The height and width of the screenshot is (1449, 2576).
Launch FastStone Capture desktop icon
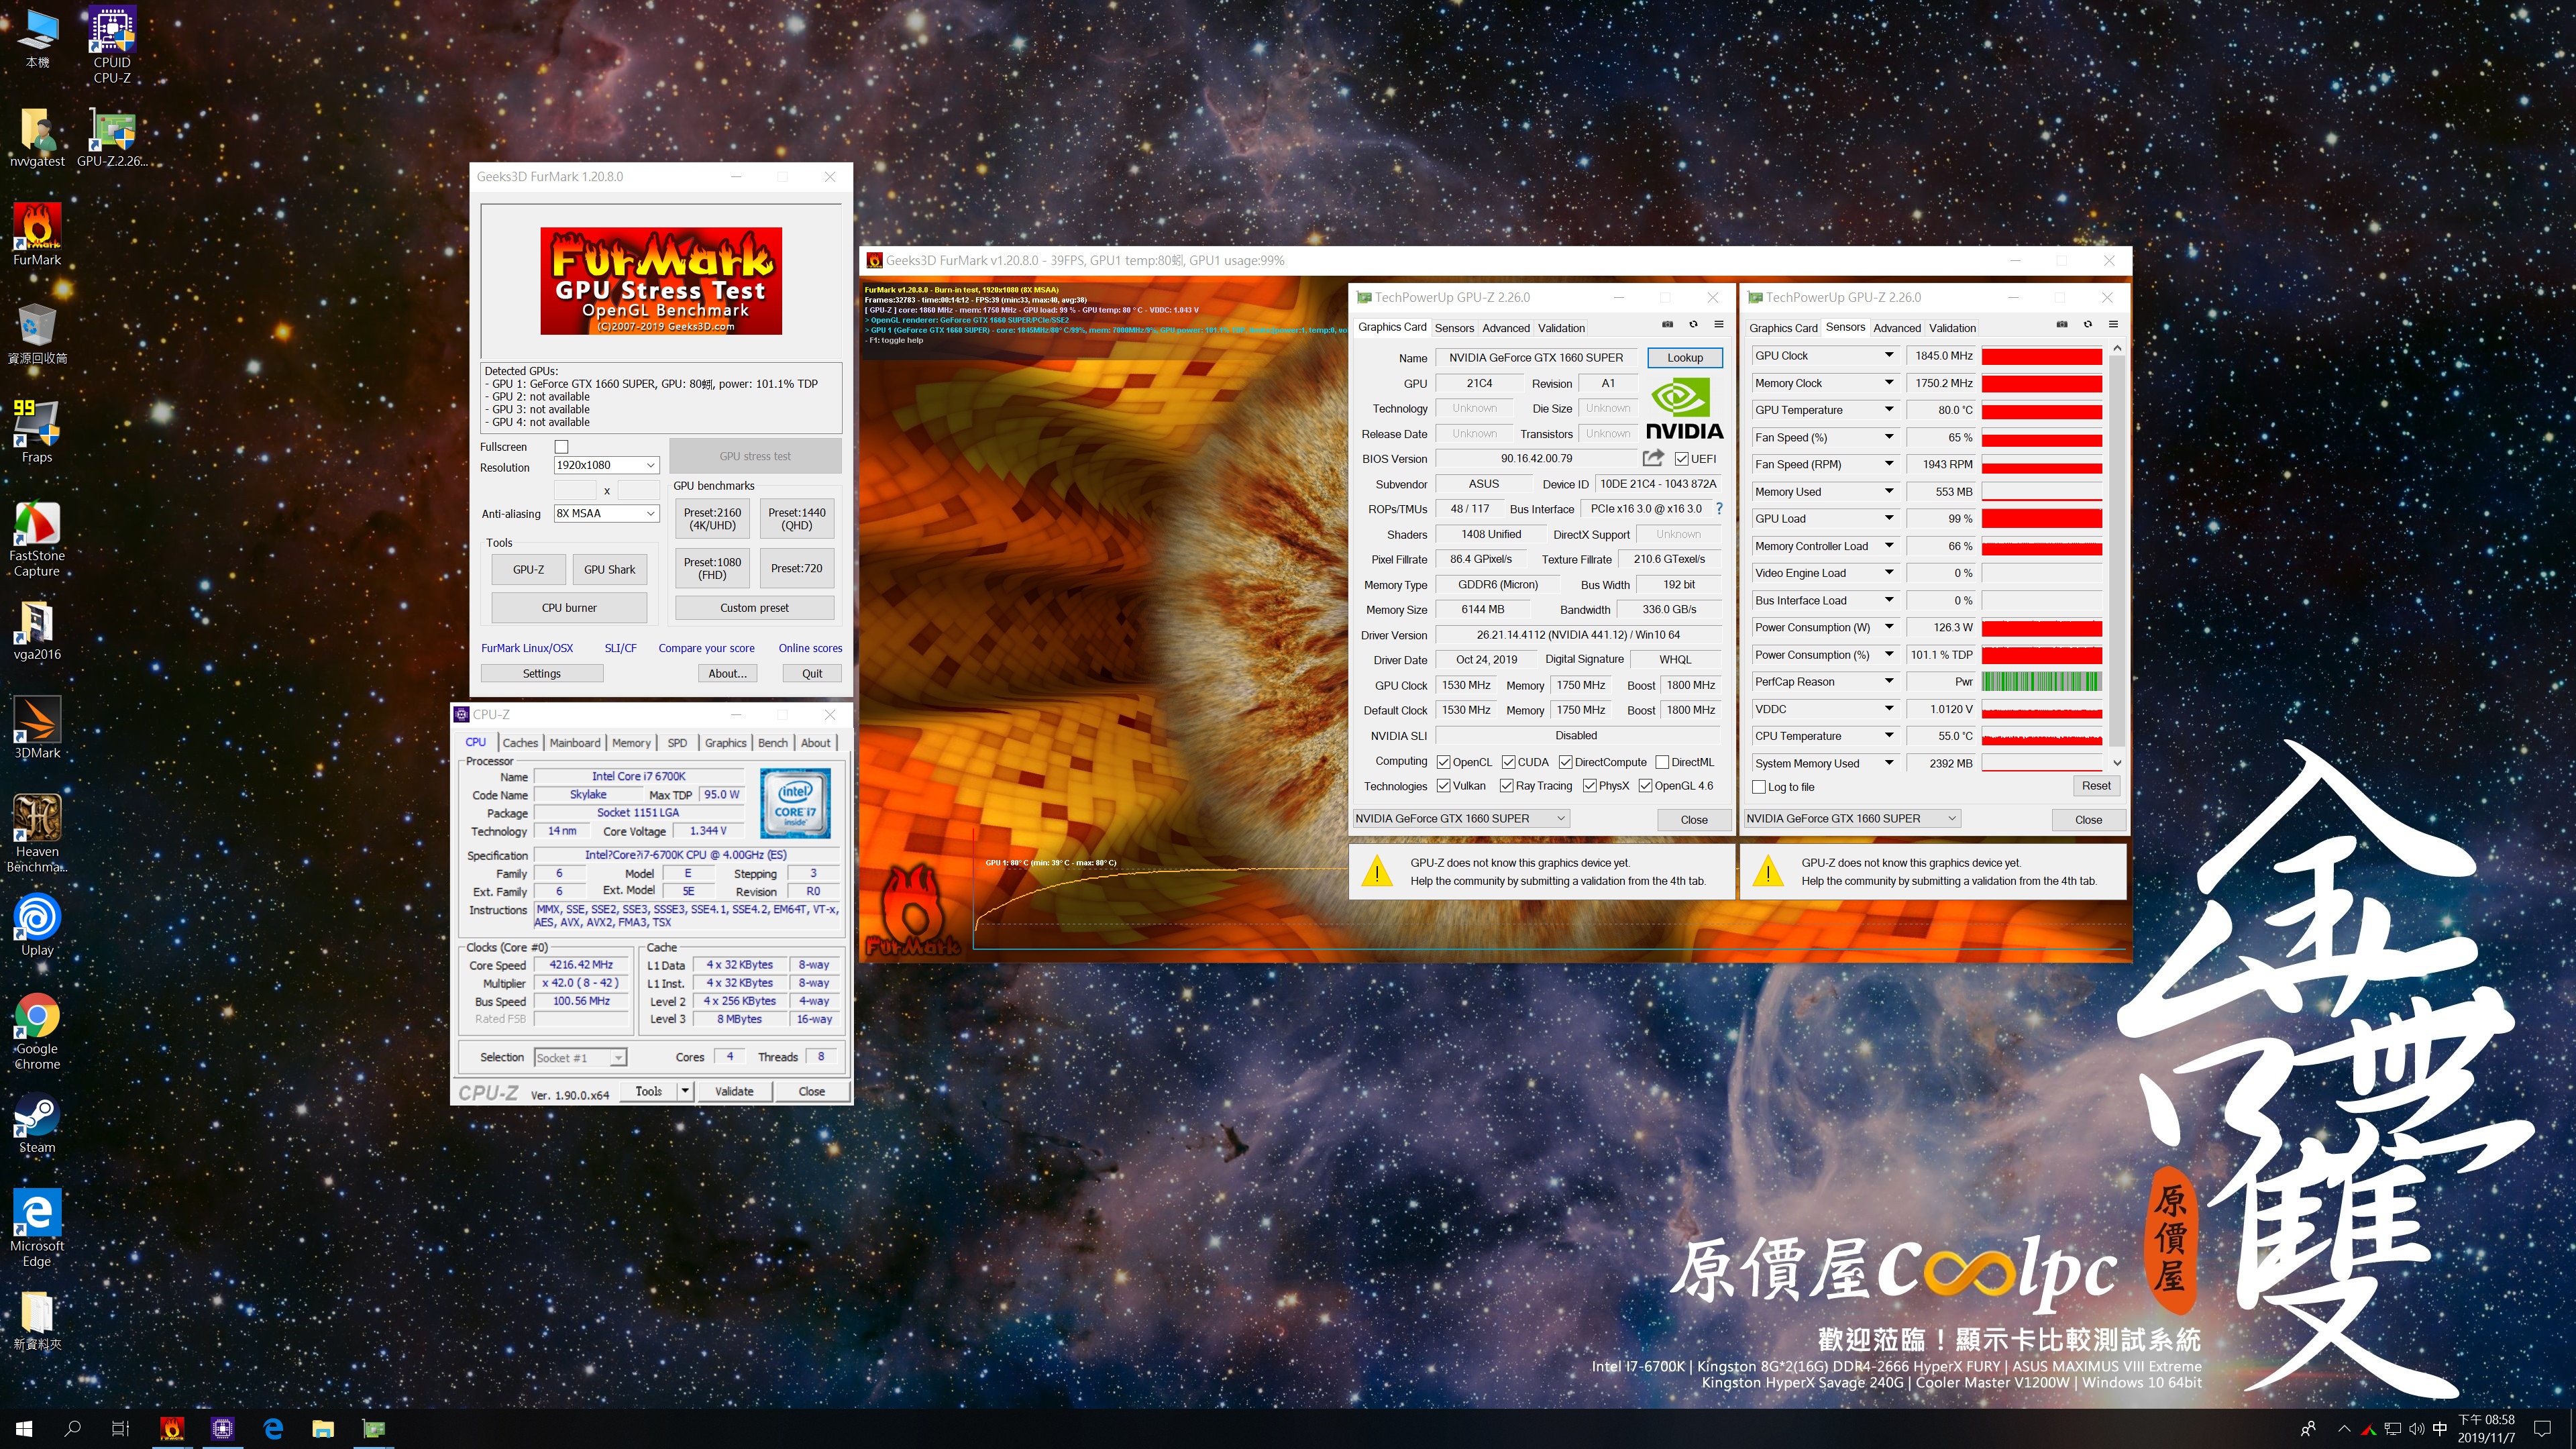coord(37,538)
